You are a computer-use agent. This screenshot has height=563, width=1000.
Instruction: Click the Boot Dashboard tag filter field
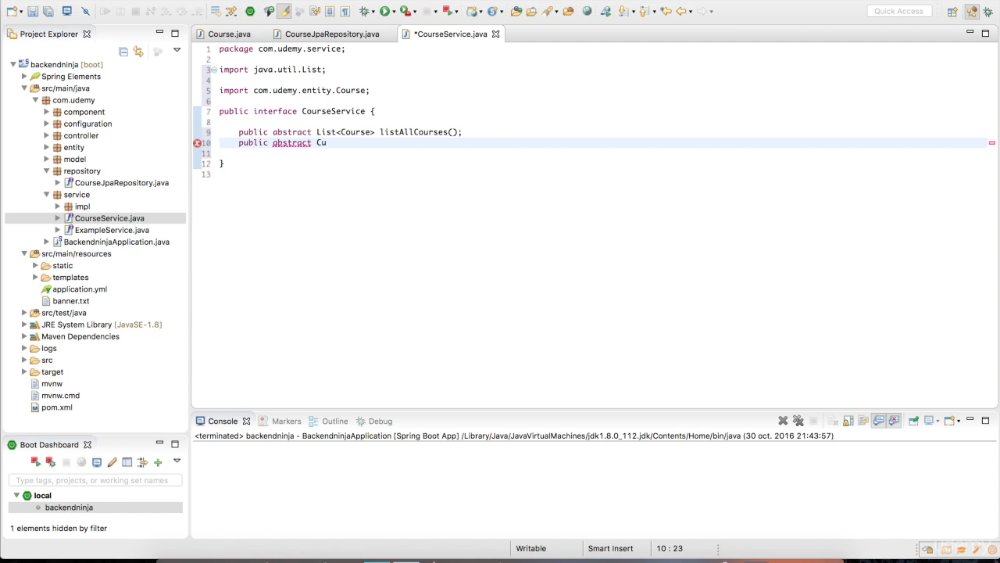[x=95, y=480]
